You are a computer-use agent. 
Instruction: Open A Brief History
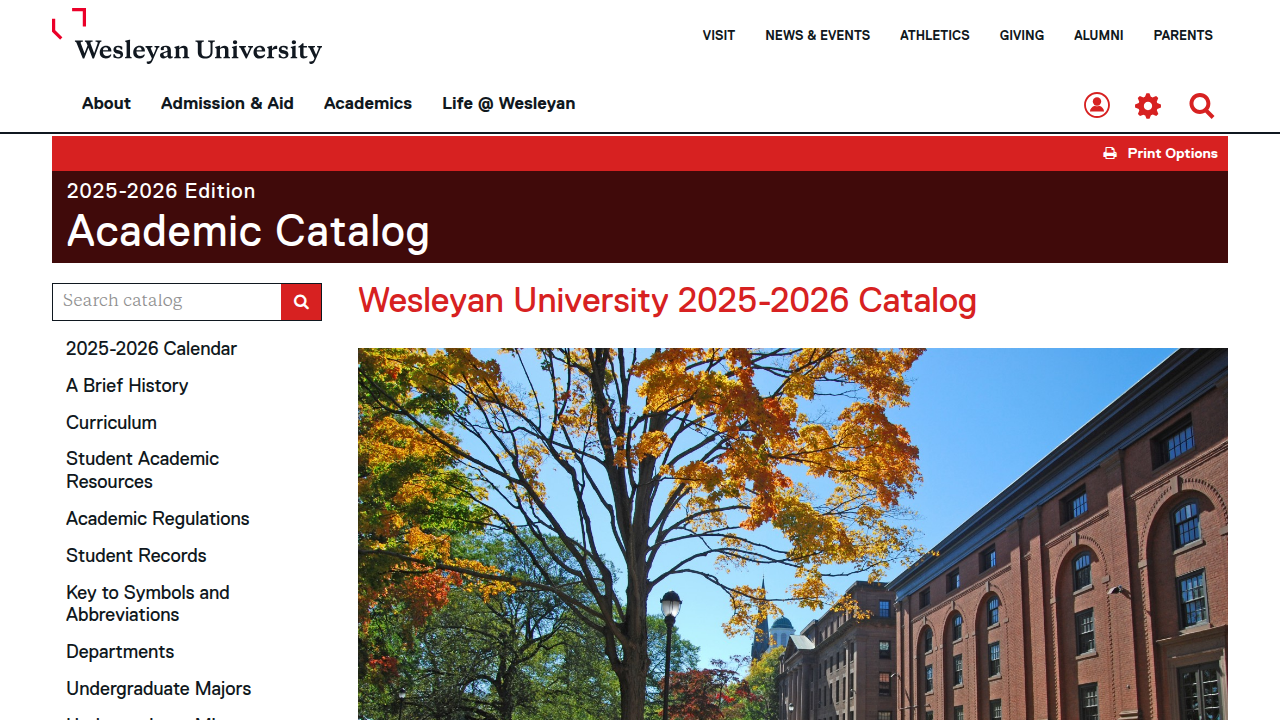click(127, 386)
